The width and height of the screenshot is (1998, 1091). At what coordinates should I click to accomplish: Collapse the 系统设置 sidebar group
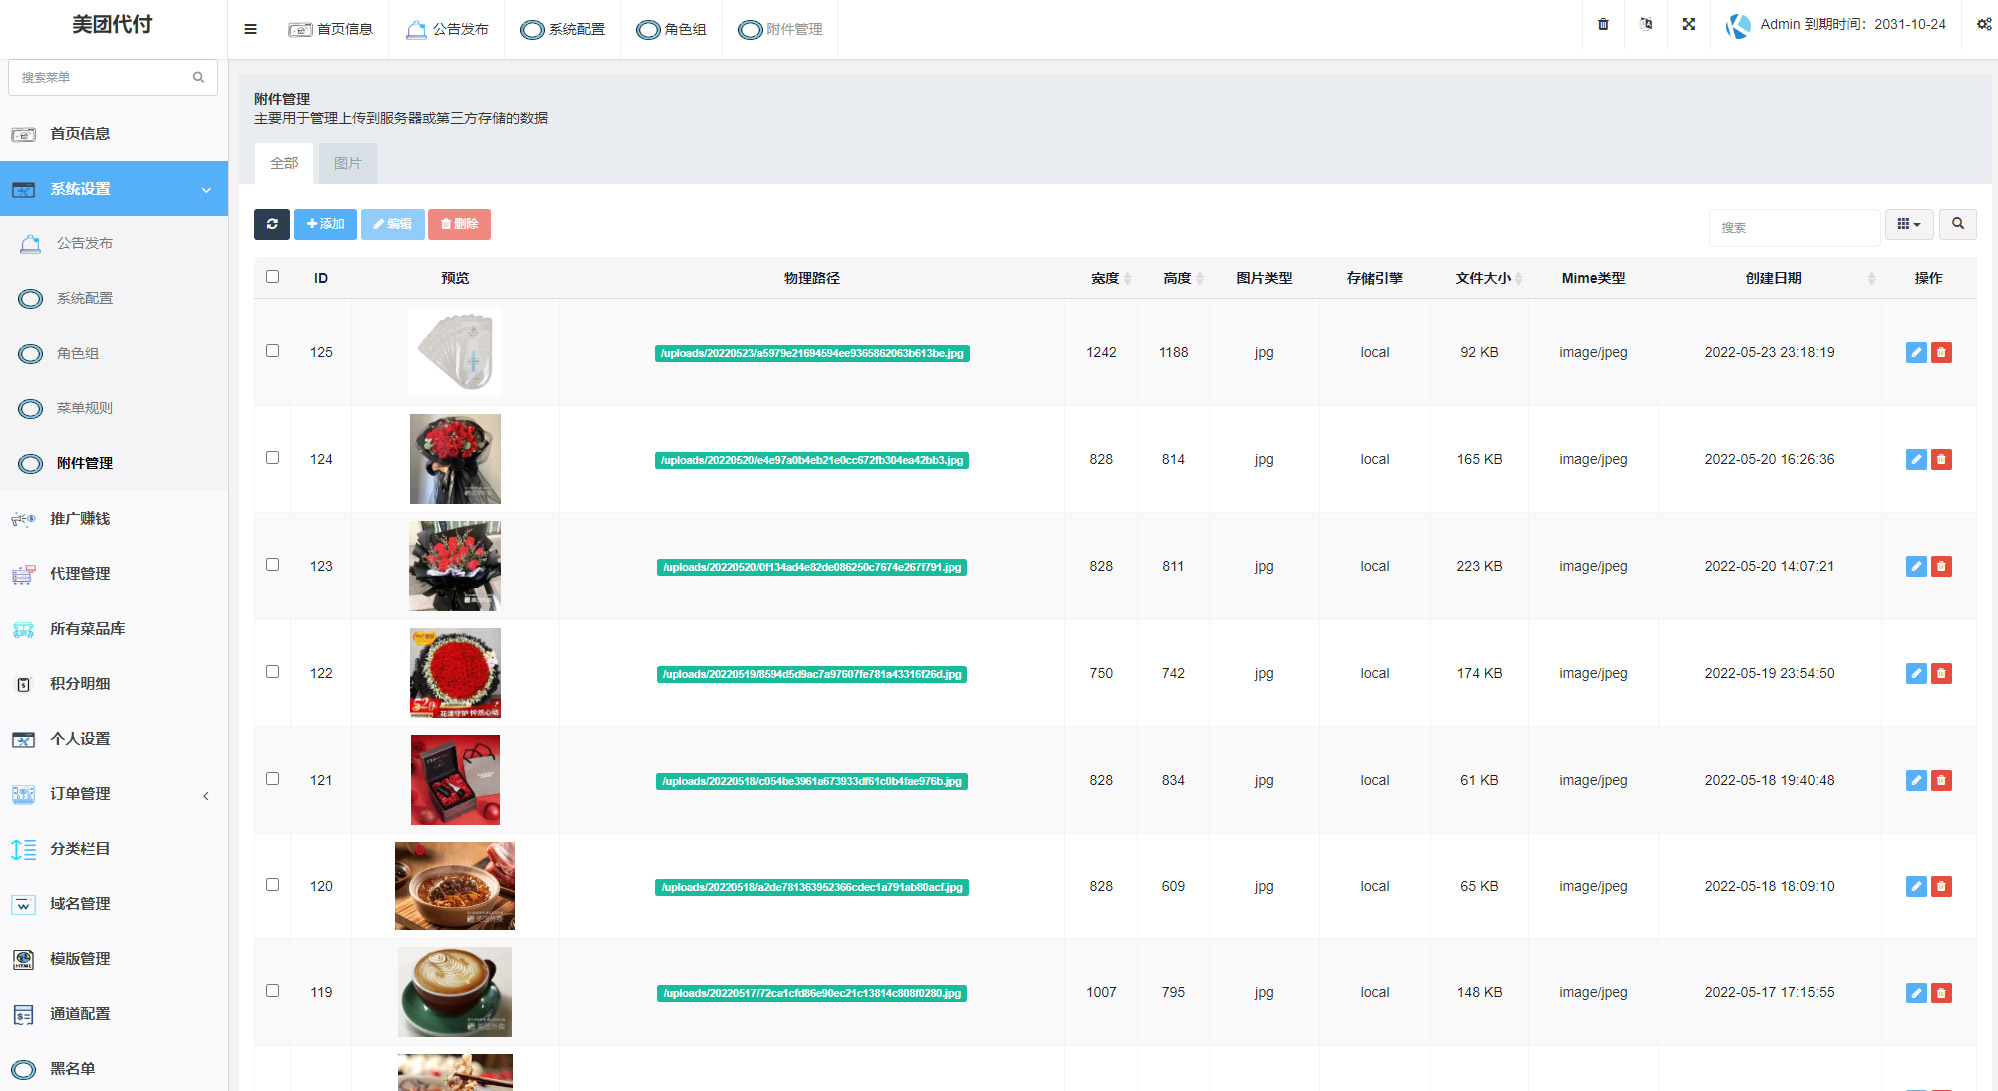tap(114, 188)
